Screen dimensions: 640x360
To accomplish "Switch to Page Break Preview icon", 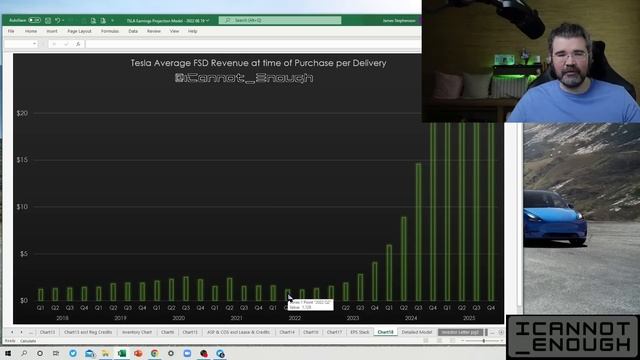I will tap(452, 340).
